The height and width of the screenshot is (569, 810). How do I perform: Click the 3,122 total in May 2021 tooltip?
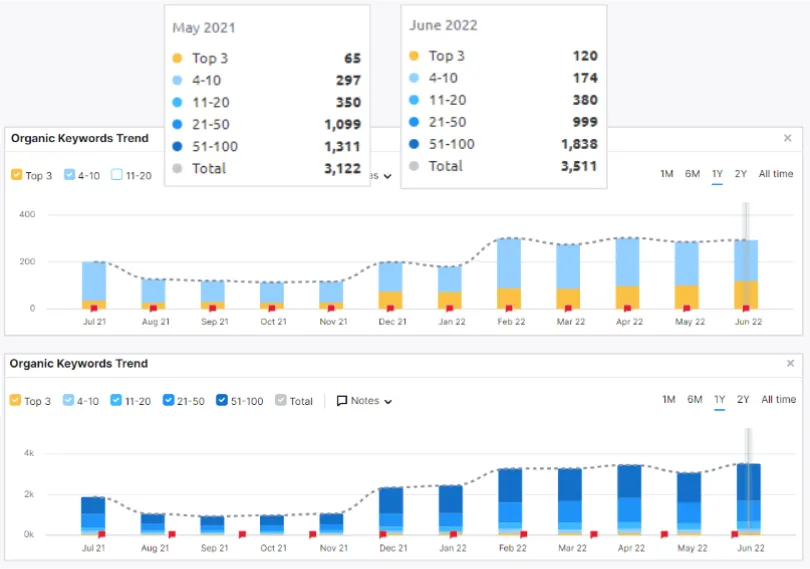[342, 168]
